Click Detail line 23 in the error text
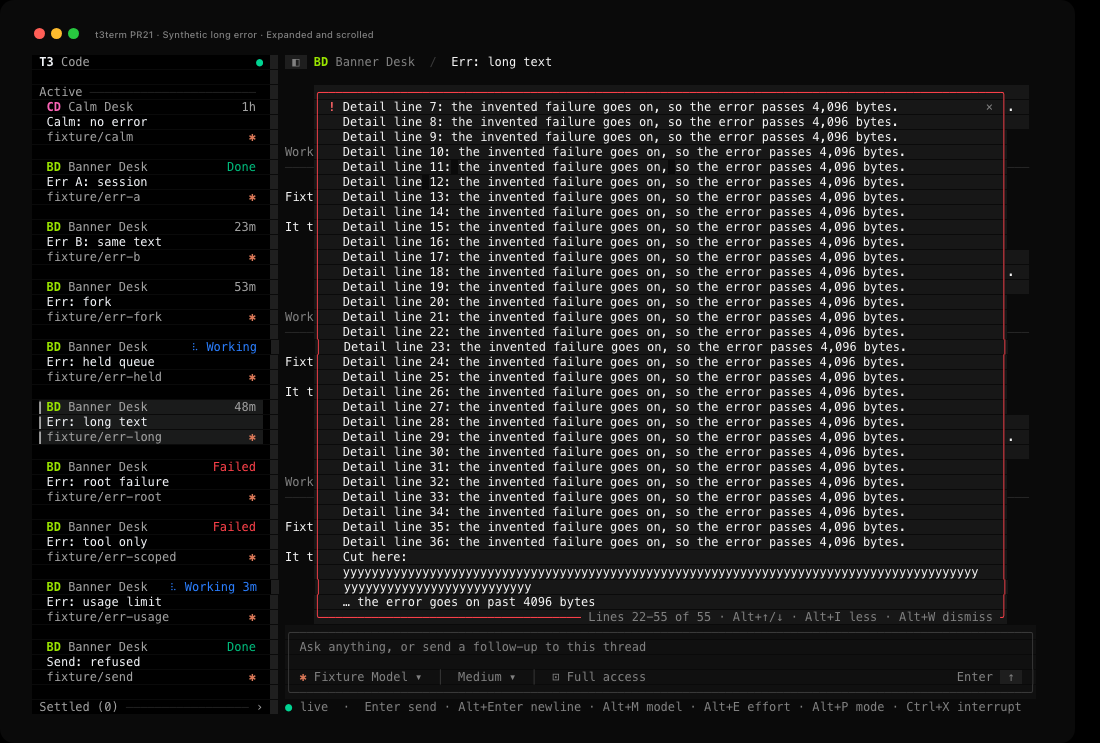The width and height of the screenshot is (1100, 743). 624,347
